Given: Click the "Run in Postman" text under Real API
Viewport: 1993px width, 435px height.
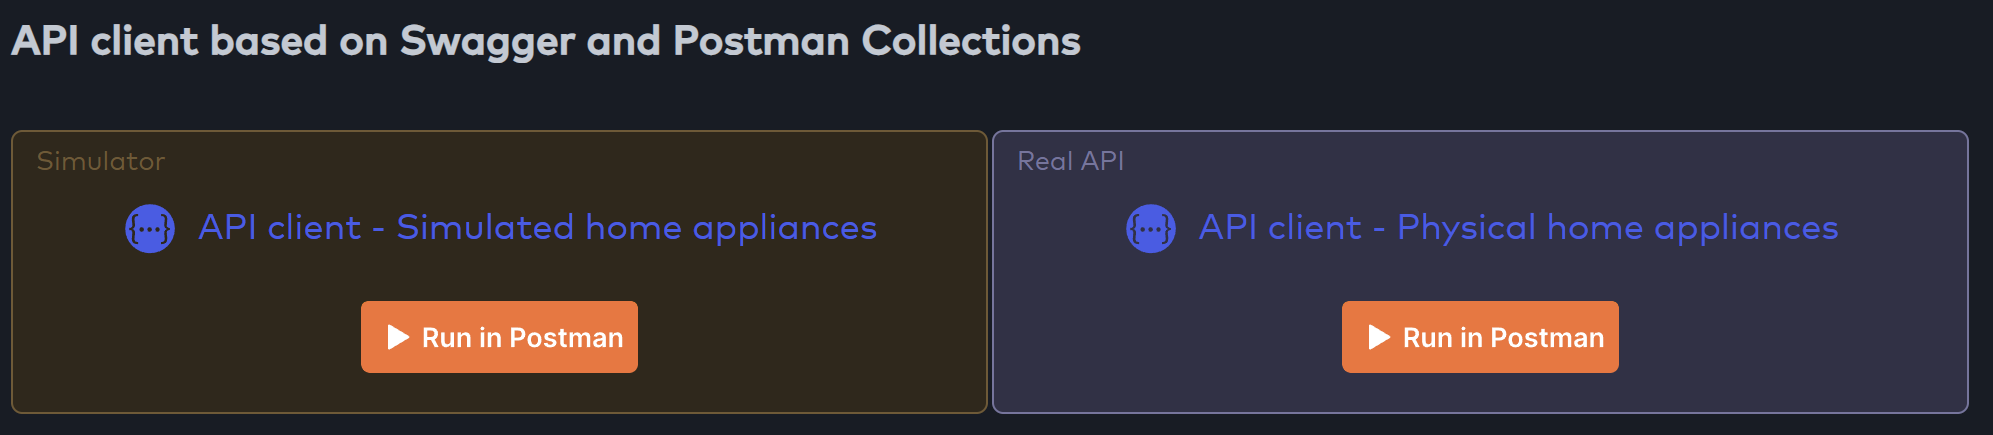Looking at the screenshot, I should (x=1503, y=338).
